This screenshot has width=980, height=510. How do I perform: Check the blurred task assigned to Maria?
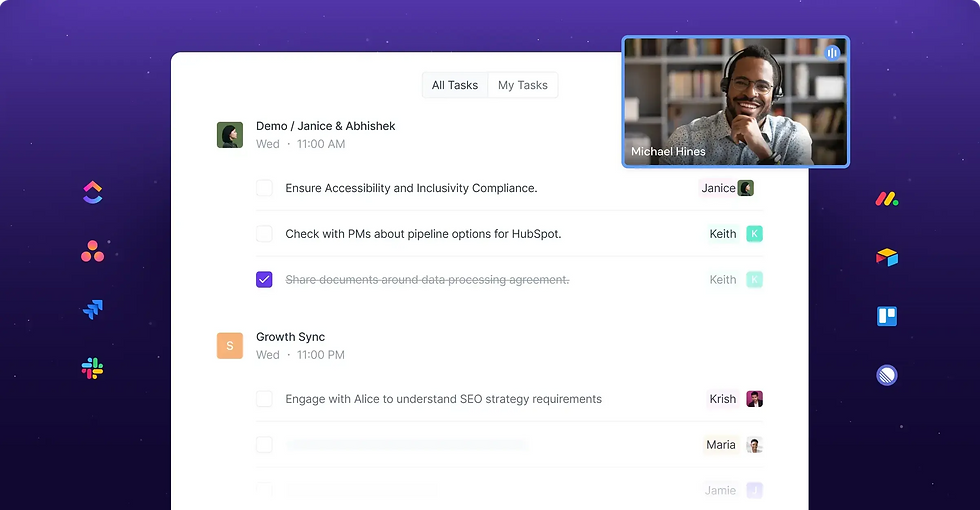coord(264,445)
